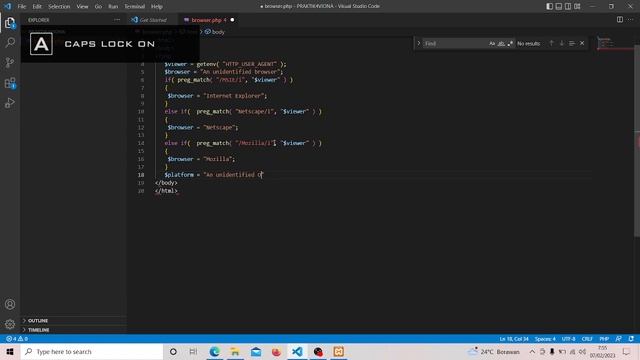Open the File menu

pos(22,7)
